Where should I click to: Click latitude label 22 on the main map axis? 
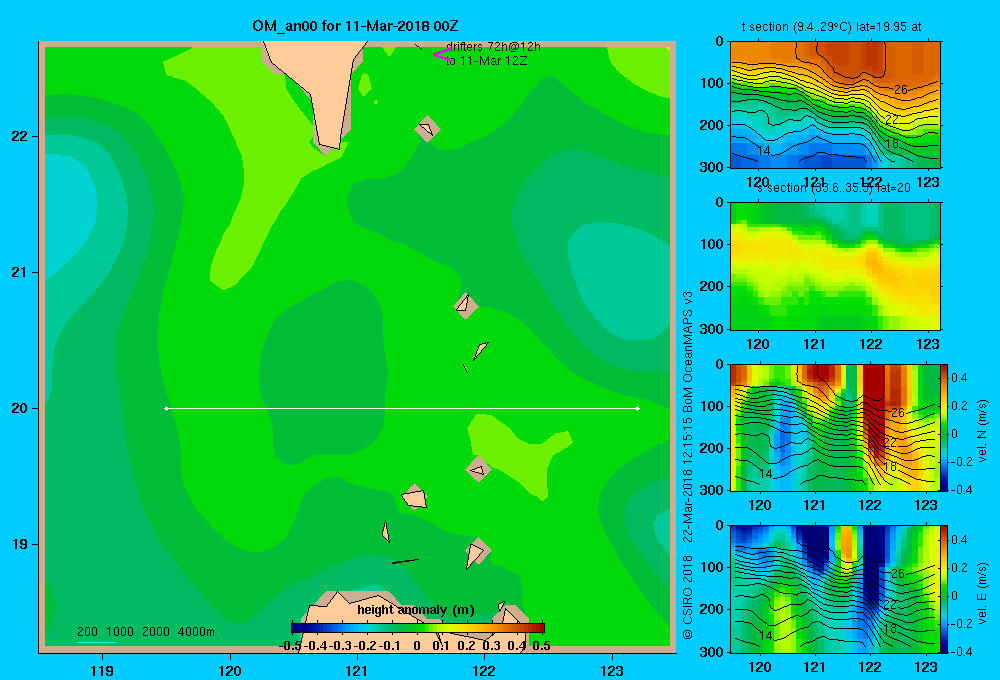[x=20, y=136]
